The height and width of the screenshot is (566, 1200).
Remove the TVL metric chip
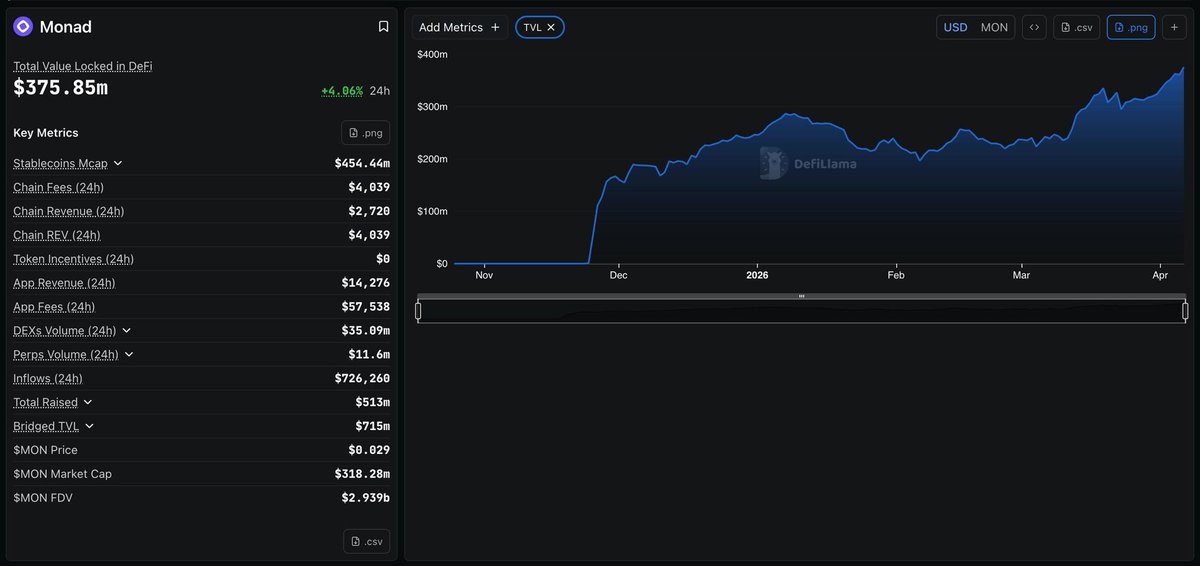(551, 27)
